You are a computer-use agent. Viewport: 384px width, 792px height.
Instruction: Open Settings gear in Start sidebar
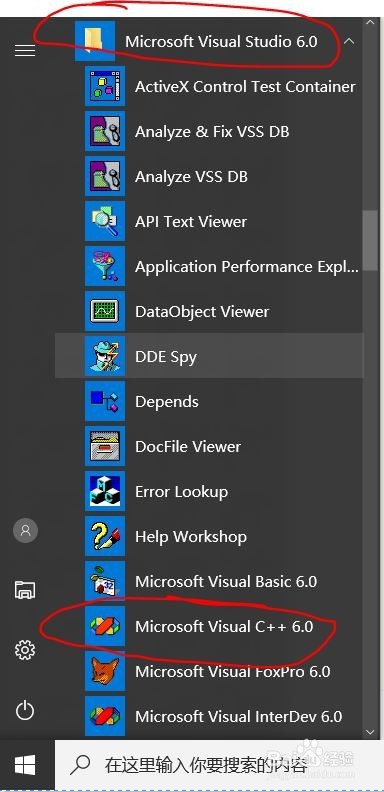coord(25,650)
